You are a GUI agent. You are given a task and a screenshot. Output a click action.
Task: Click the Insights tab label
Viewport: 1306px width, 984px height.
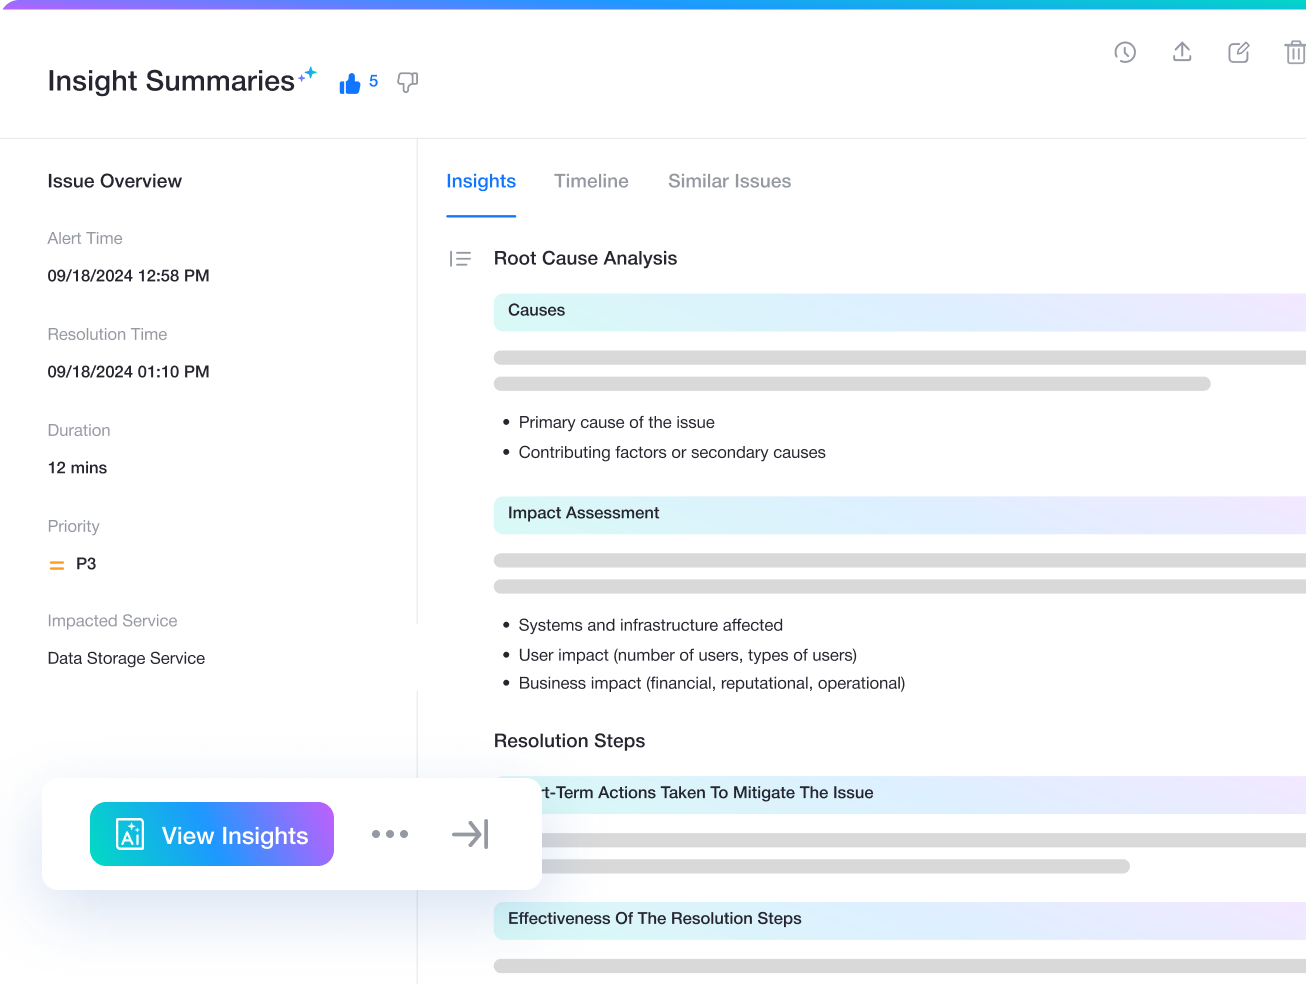(x=481, y=181)
